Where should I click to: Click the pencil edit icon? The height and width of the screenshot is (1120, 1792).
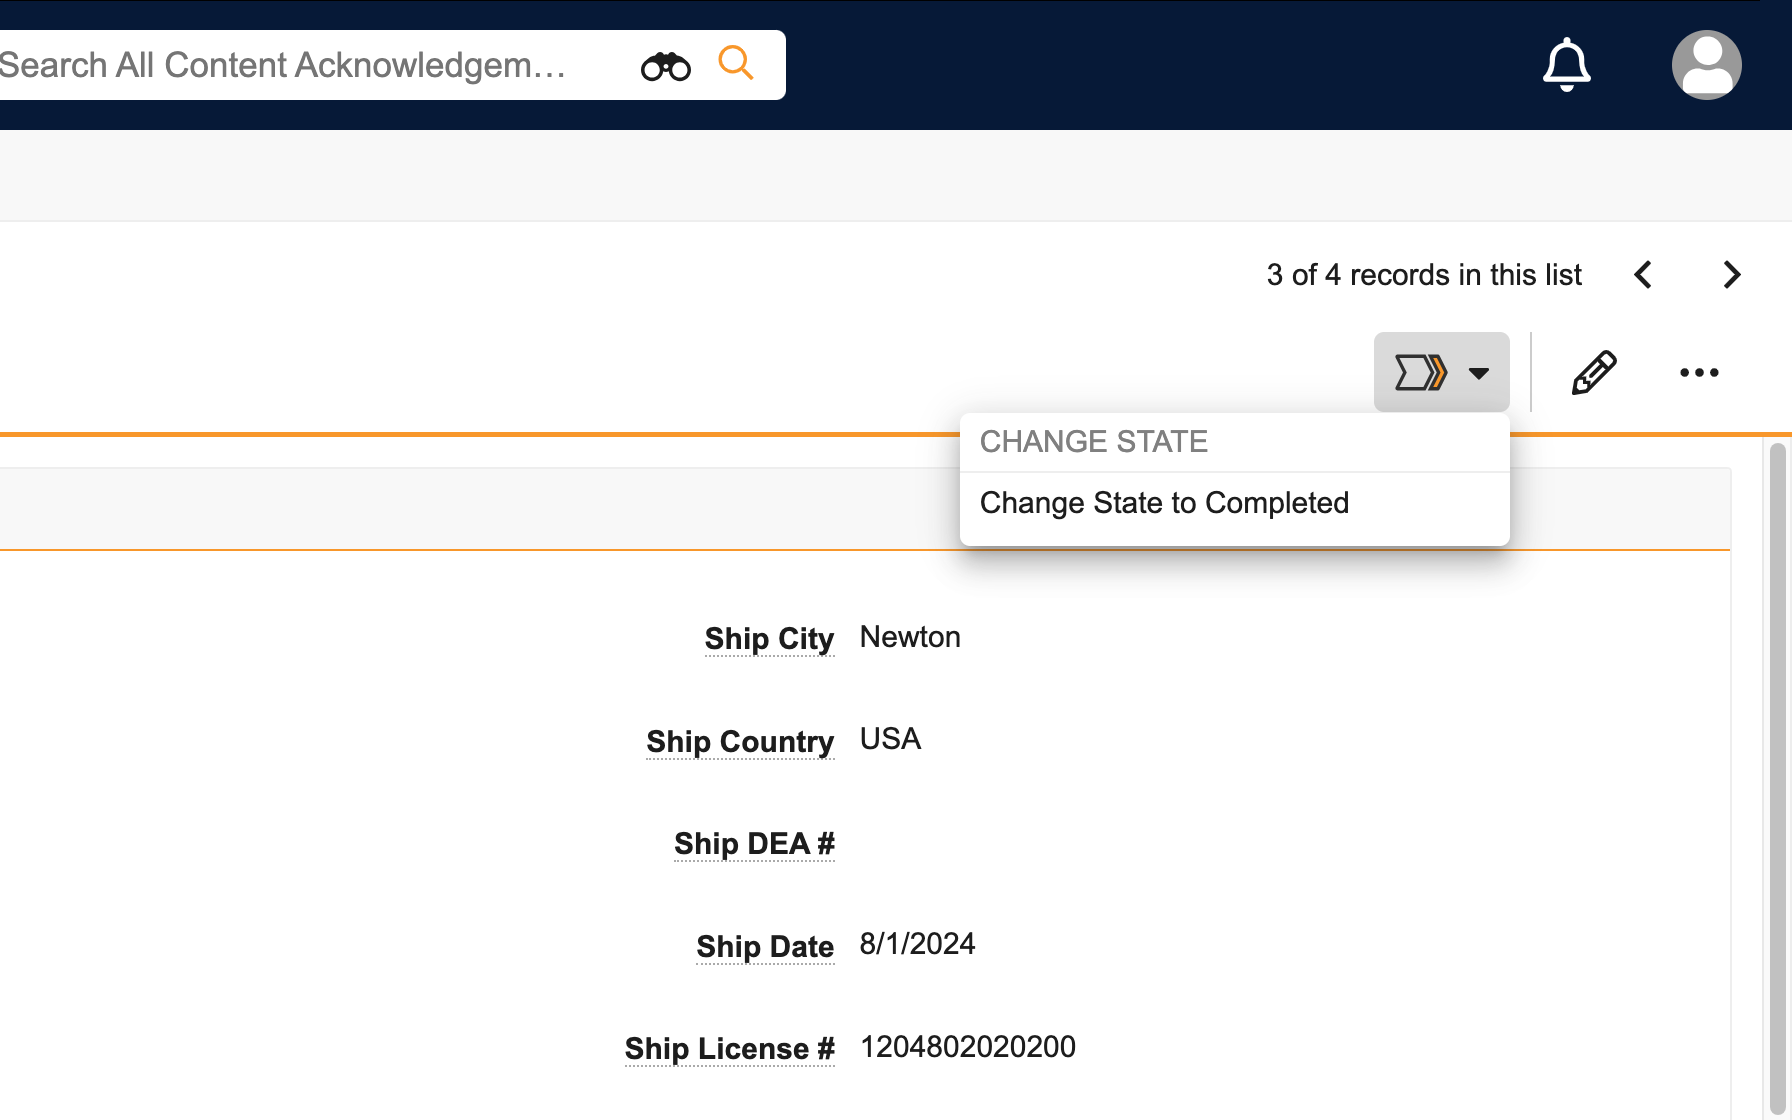1594,373
